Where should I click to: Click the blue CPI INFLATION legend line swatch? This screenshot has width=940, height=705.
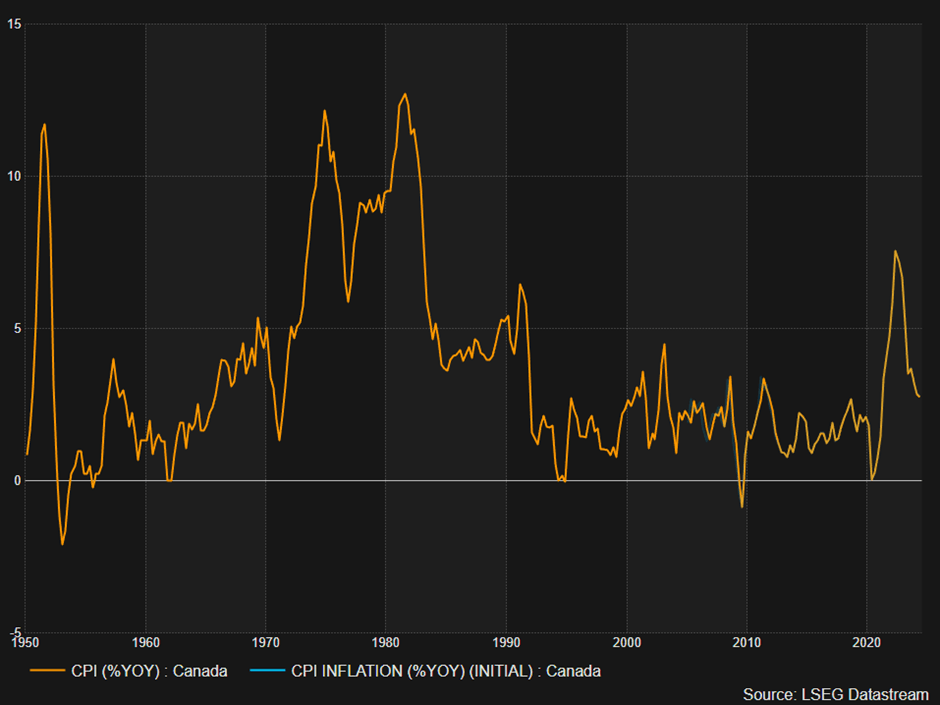[267, 670]
